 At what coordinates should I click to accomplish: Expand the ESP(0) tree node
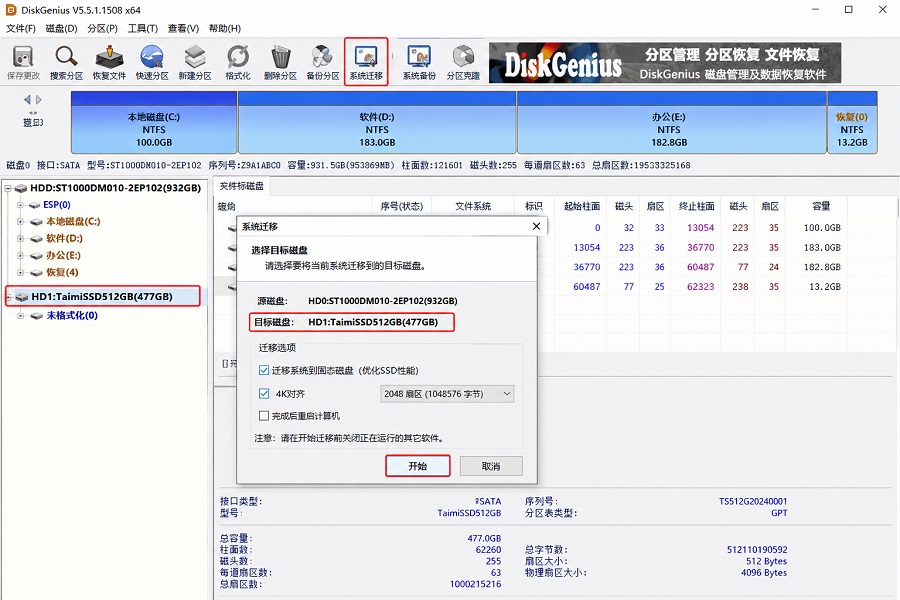(x=21, y=205)
